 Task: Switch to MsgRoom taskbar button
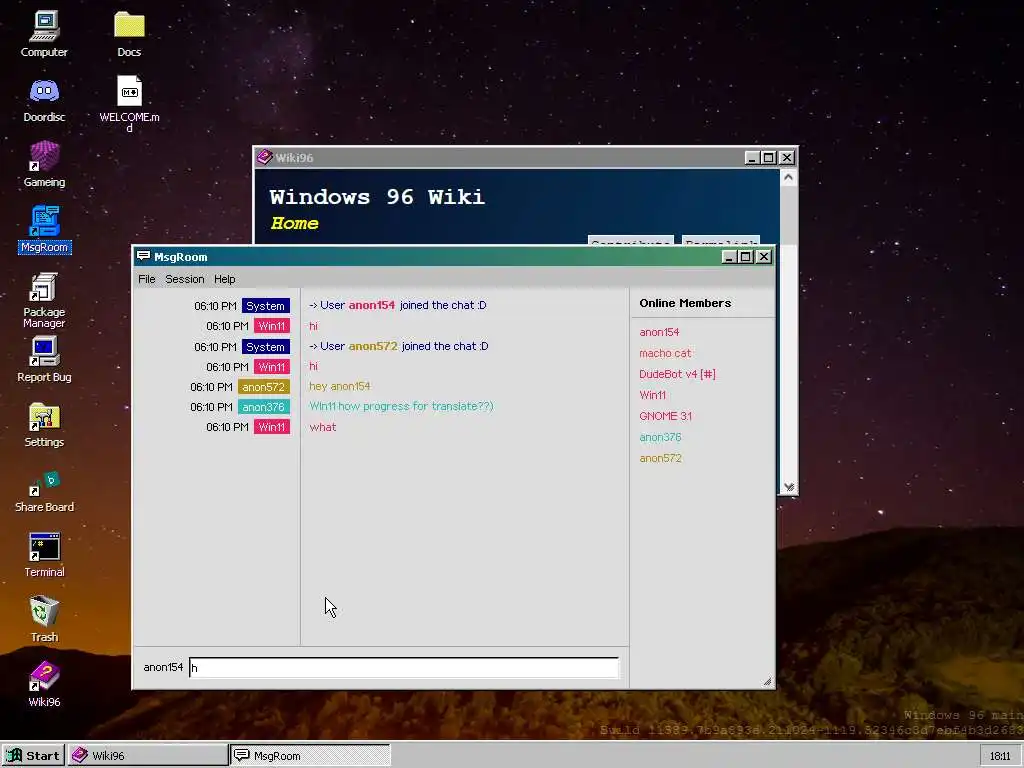(310, 756)
